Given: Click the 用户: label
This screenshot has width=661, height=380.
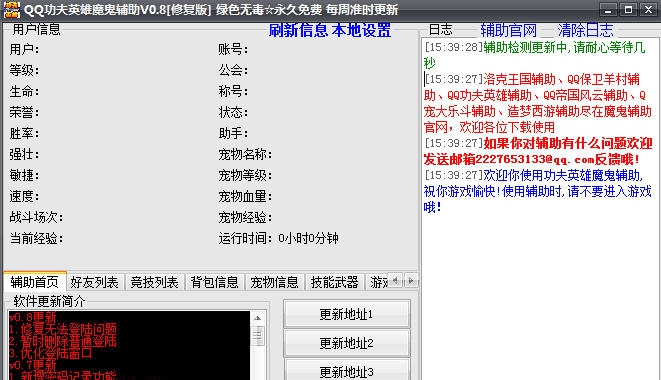Looking at the screenshot, I should [24, 49].
